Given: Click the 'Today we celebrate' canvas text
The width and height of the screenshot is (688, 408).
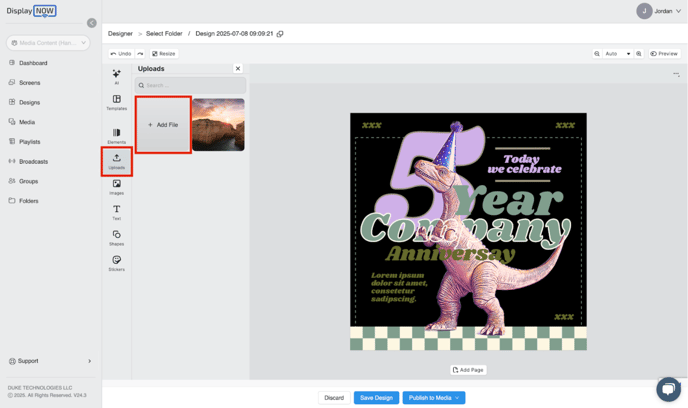Looking at the screenshot, I should [x=524, y=164].
